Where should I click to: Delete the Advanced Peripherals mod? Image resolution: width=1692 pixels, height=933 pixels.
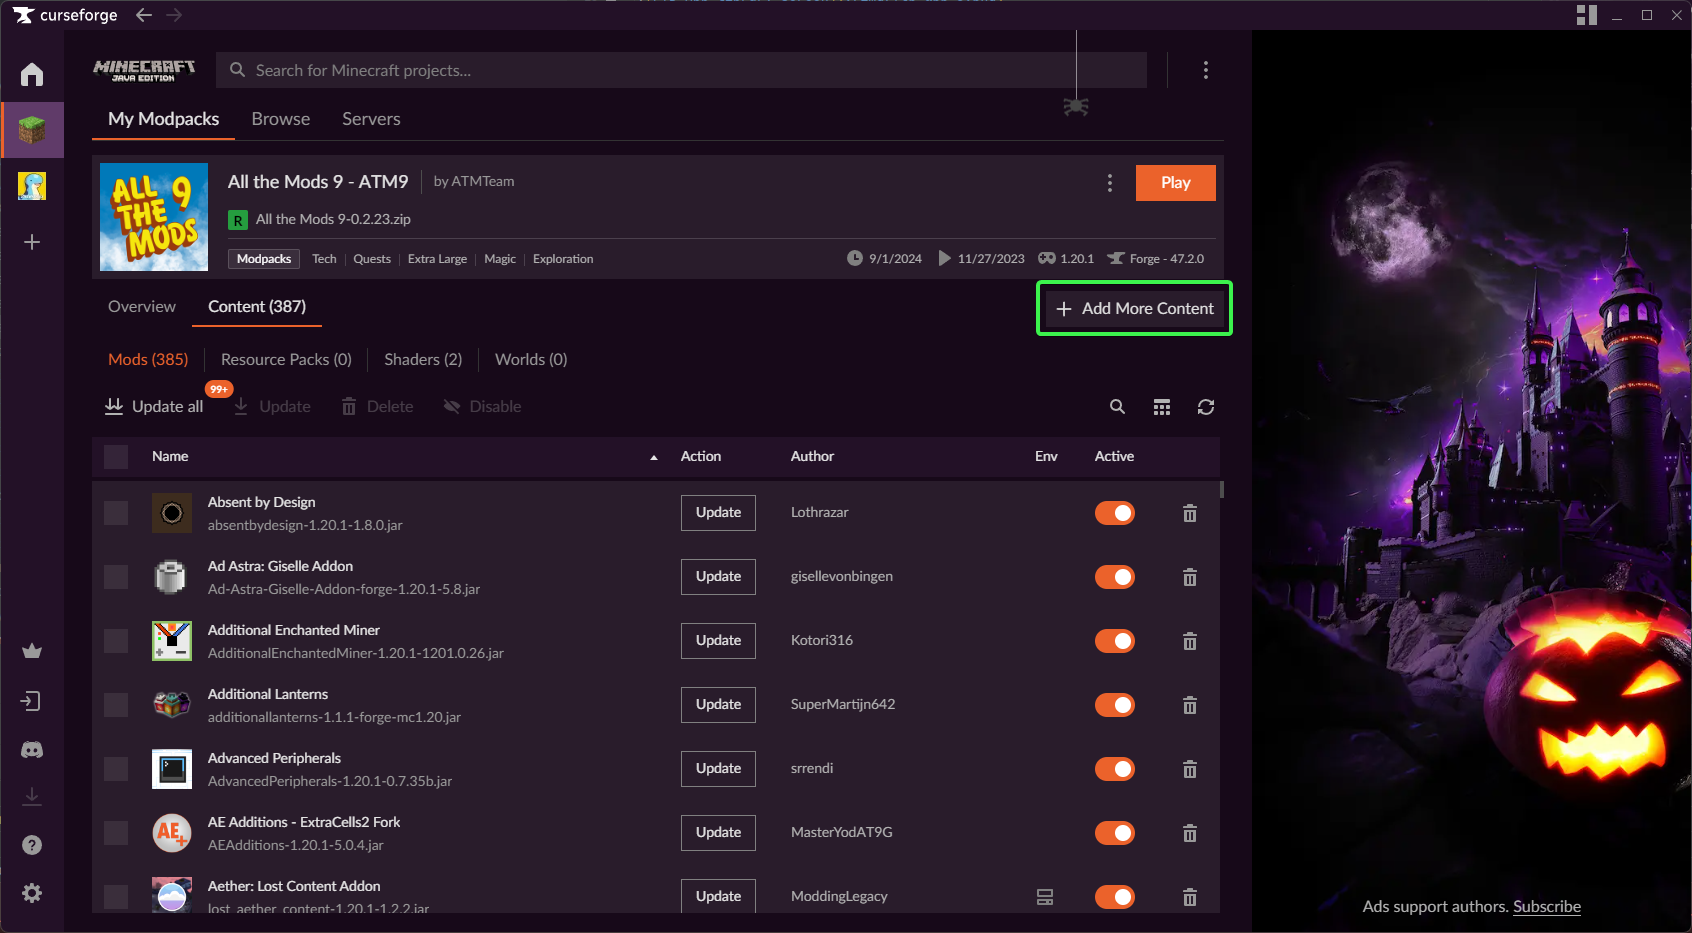coord(1190,769)
